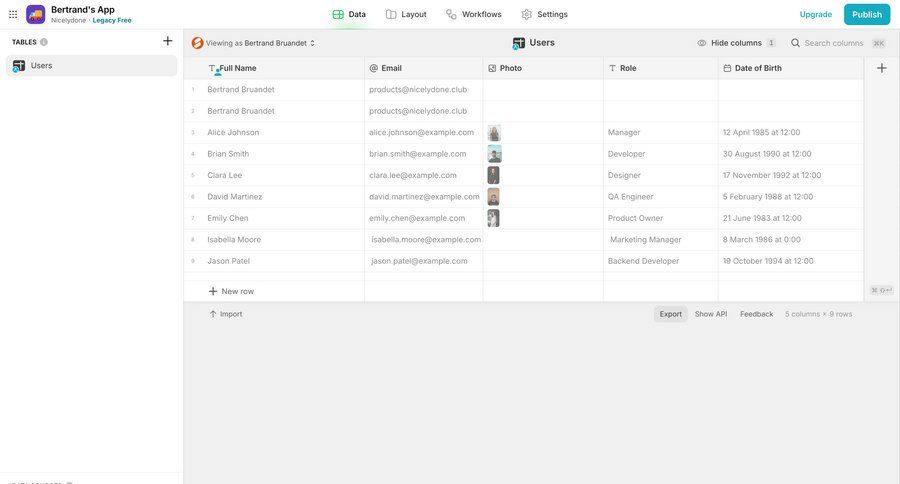Select the Emily Chen name cell

click(x=274, y=218)
